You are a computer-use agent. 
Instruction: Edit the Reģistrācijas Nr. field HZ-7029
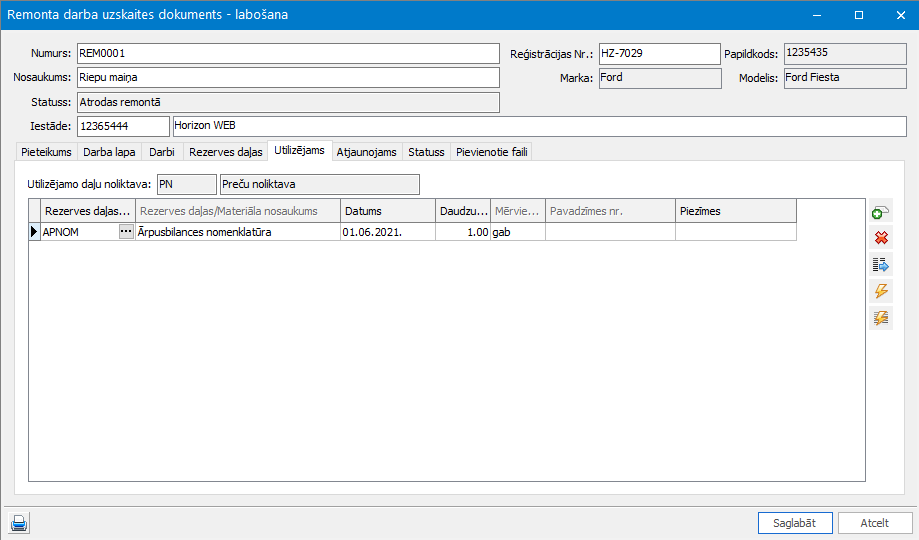coord(659,53)
